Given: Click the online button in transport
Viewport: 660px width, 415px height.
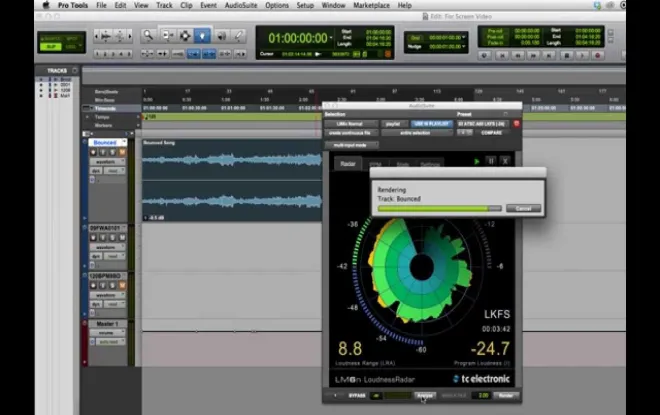Looking at the screenshot, I should (484, 55).
